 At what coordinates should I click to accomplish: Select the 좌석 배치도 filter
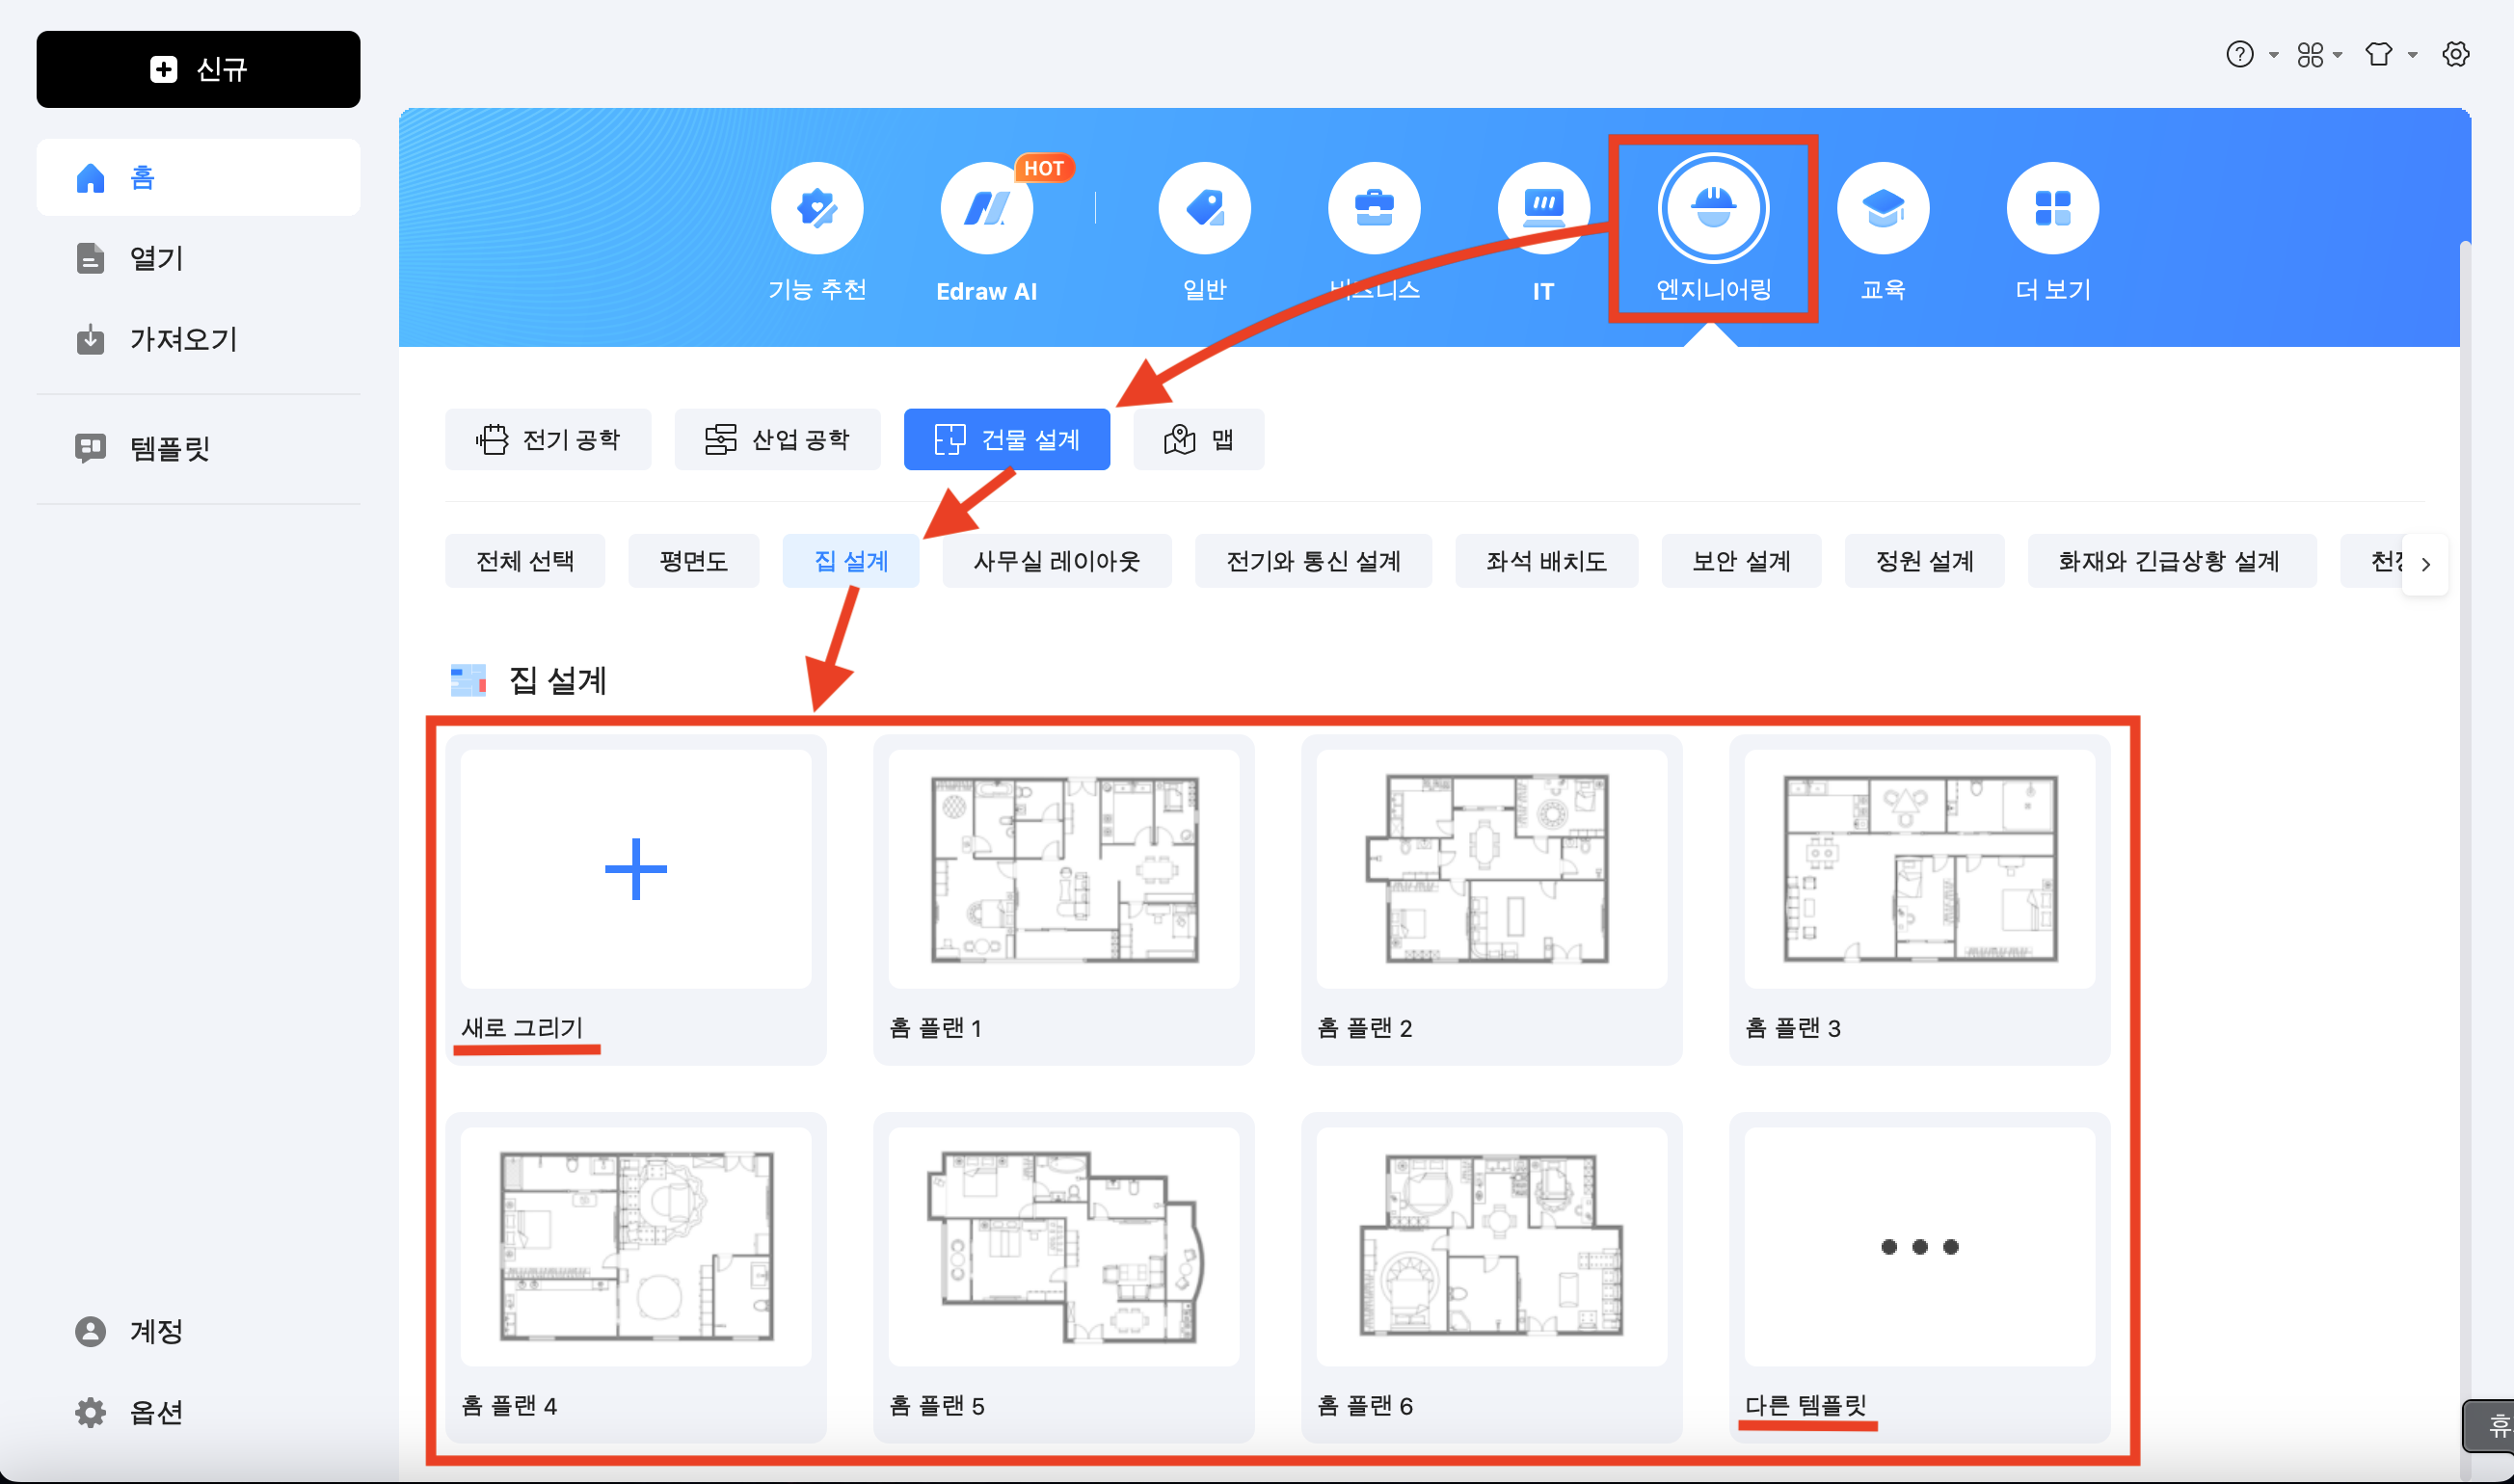1546,561
